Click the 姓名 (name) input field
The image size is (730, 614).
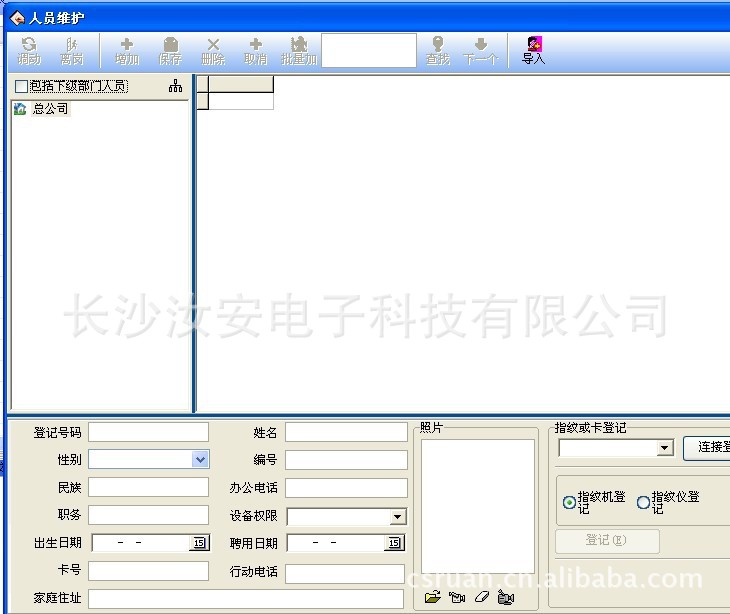tap(346, 432)
